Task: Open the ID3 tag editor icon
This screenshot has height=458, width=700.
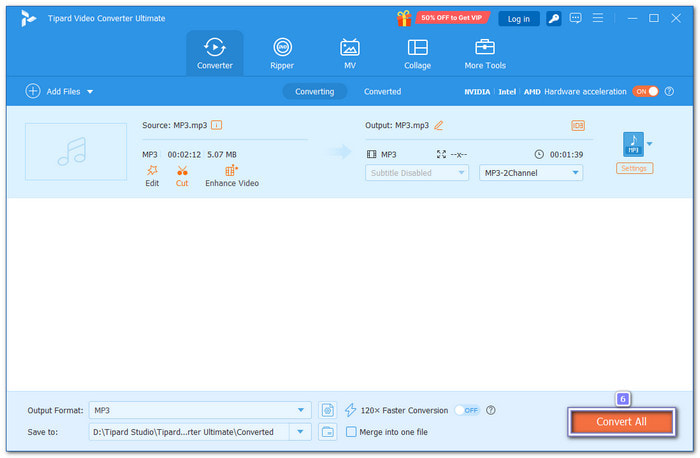Action: pyautogui.click(x=577, y=125)
